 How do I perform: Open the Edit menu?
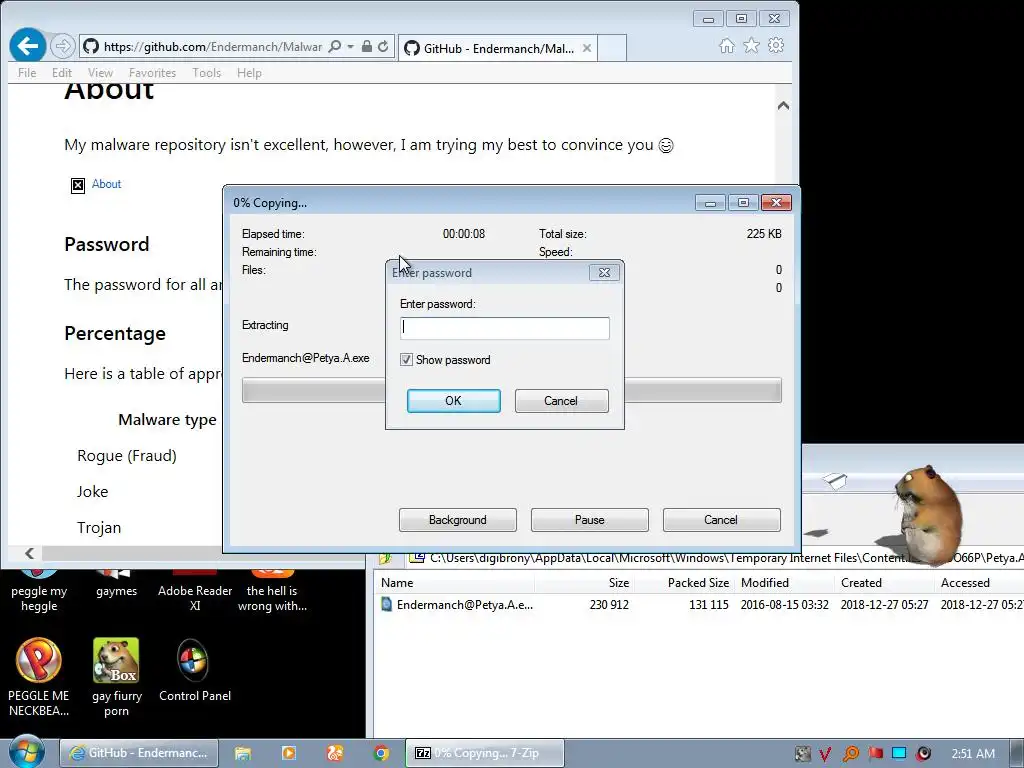pyautogui.click(x=62, y=72)
